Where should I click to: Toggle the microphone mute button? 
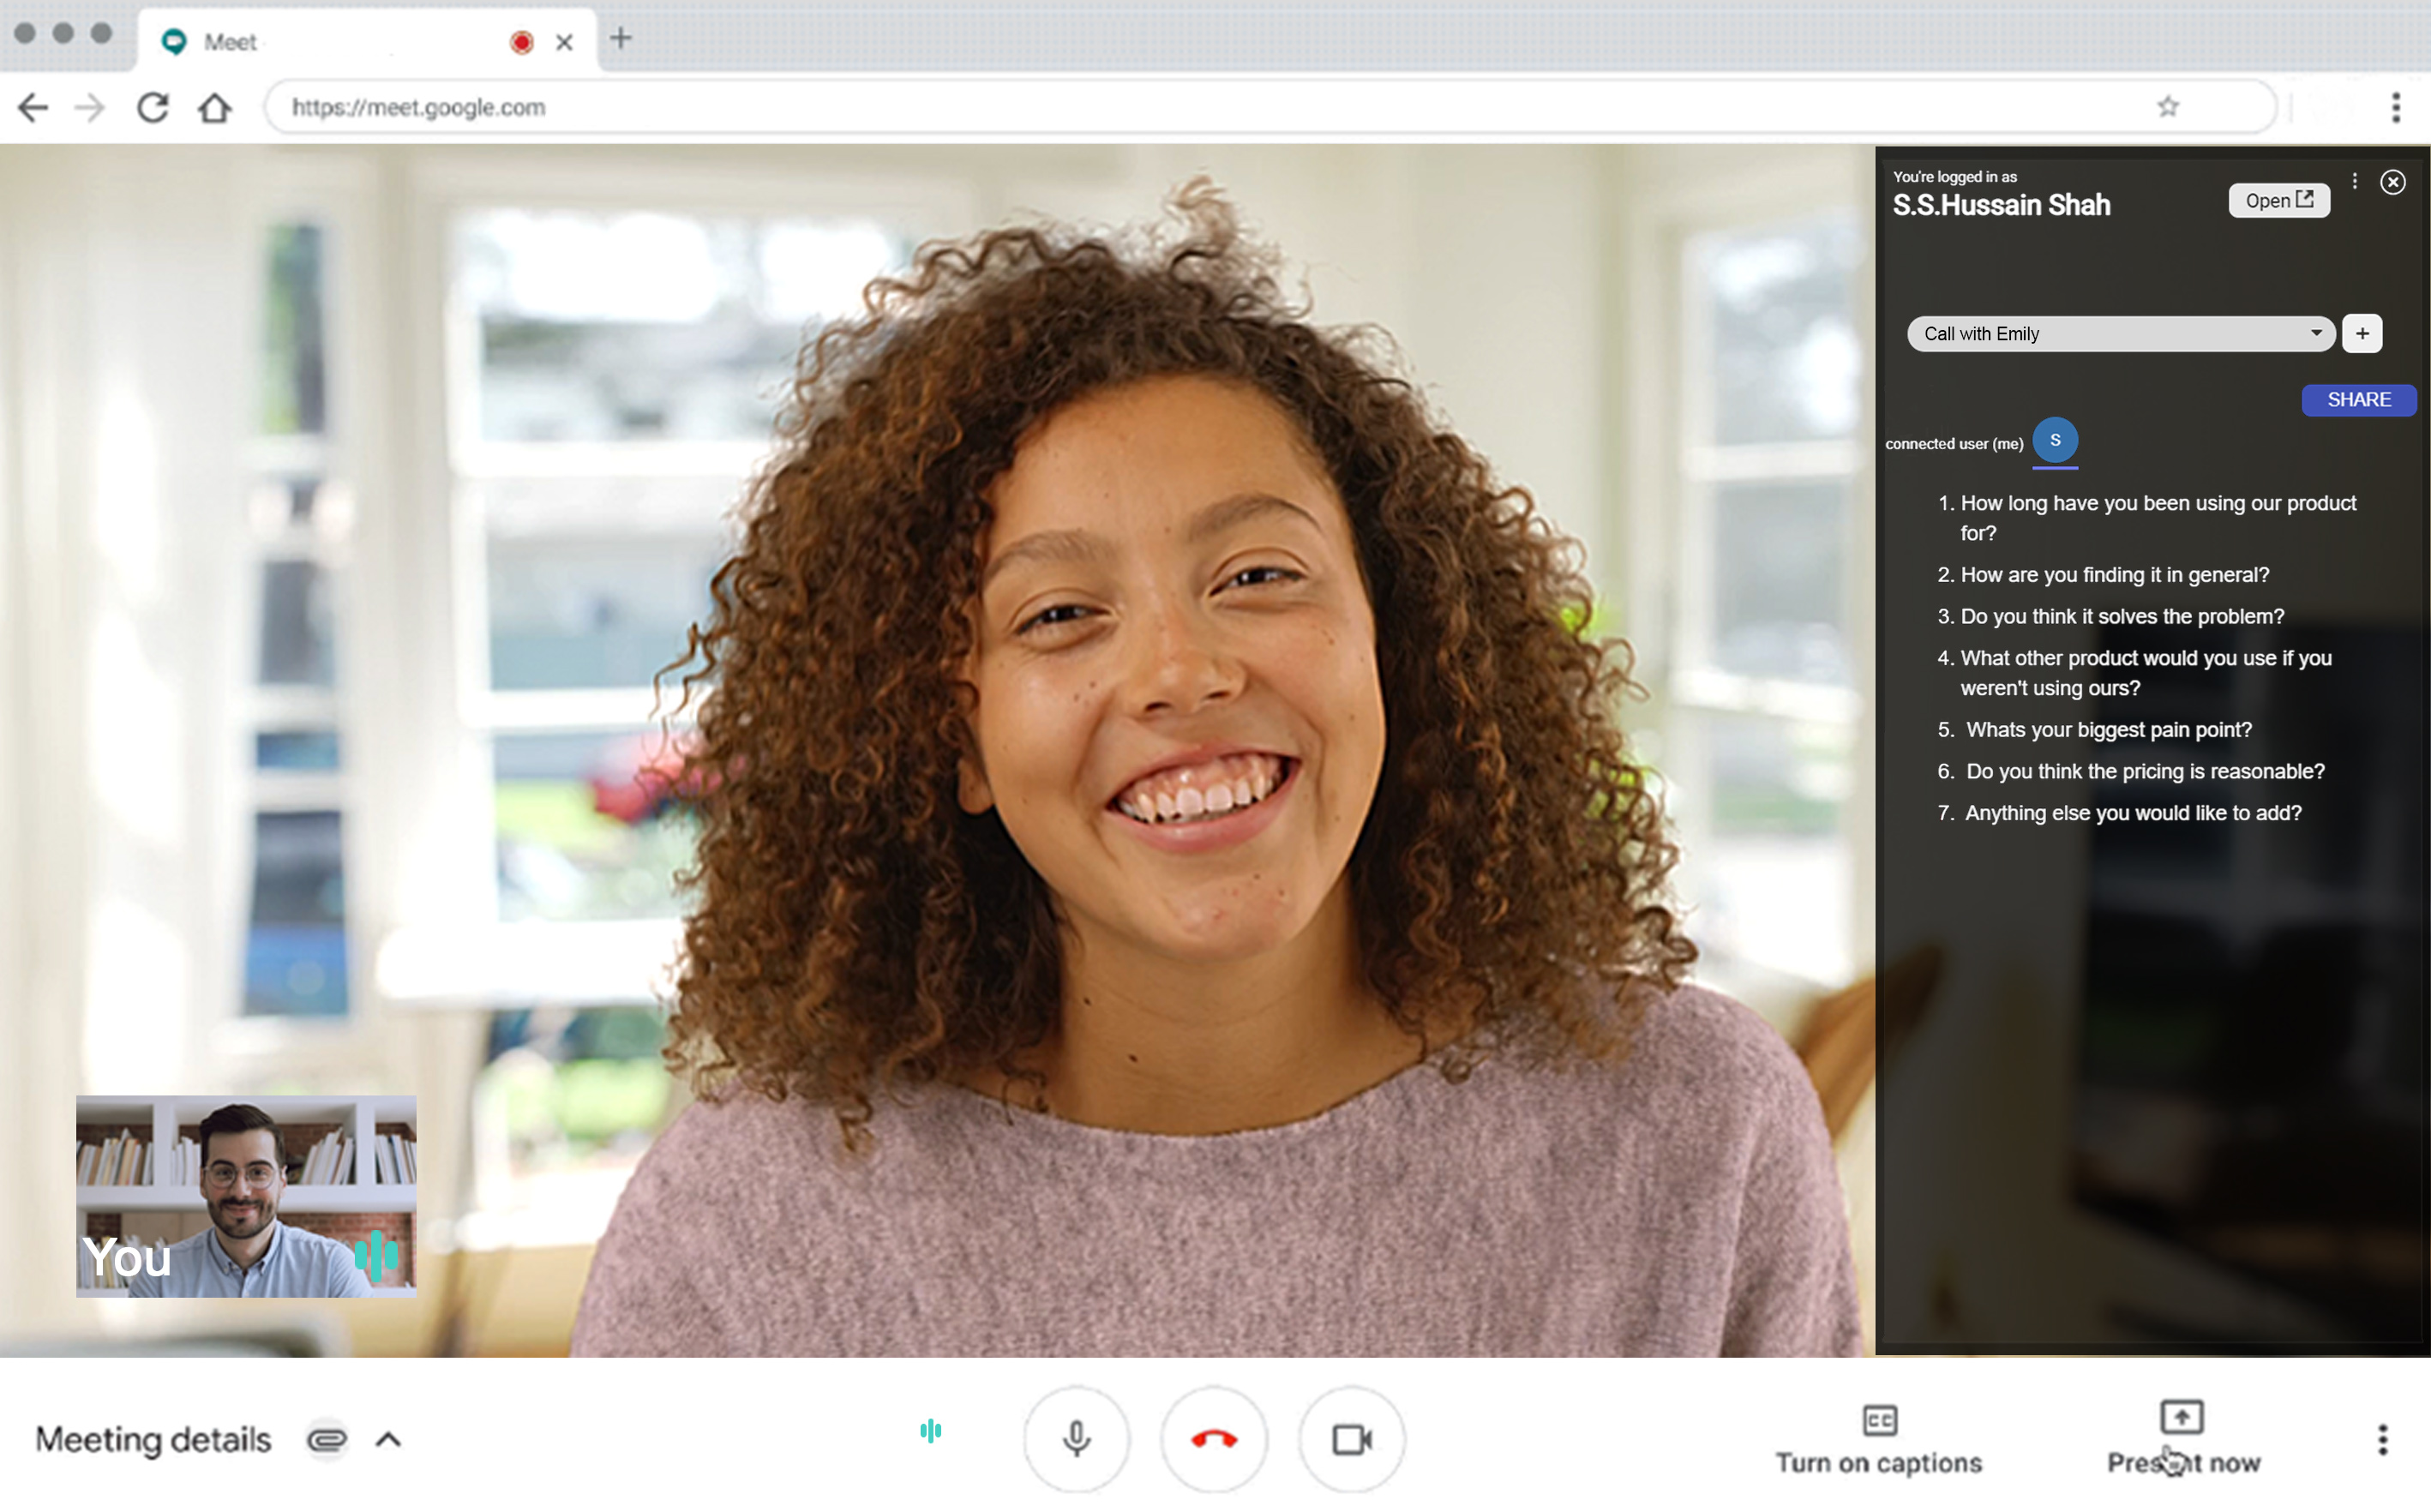[x=1076, y=1439]
